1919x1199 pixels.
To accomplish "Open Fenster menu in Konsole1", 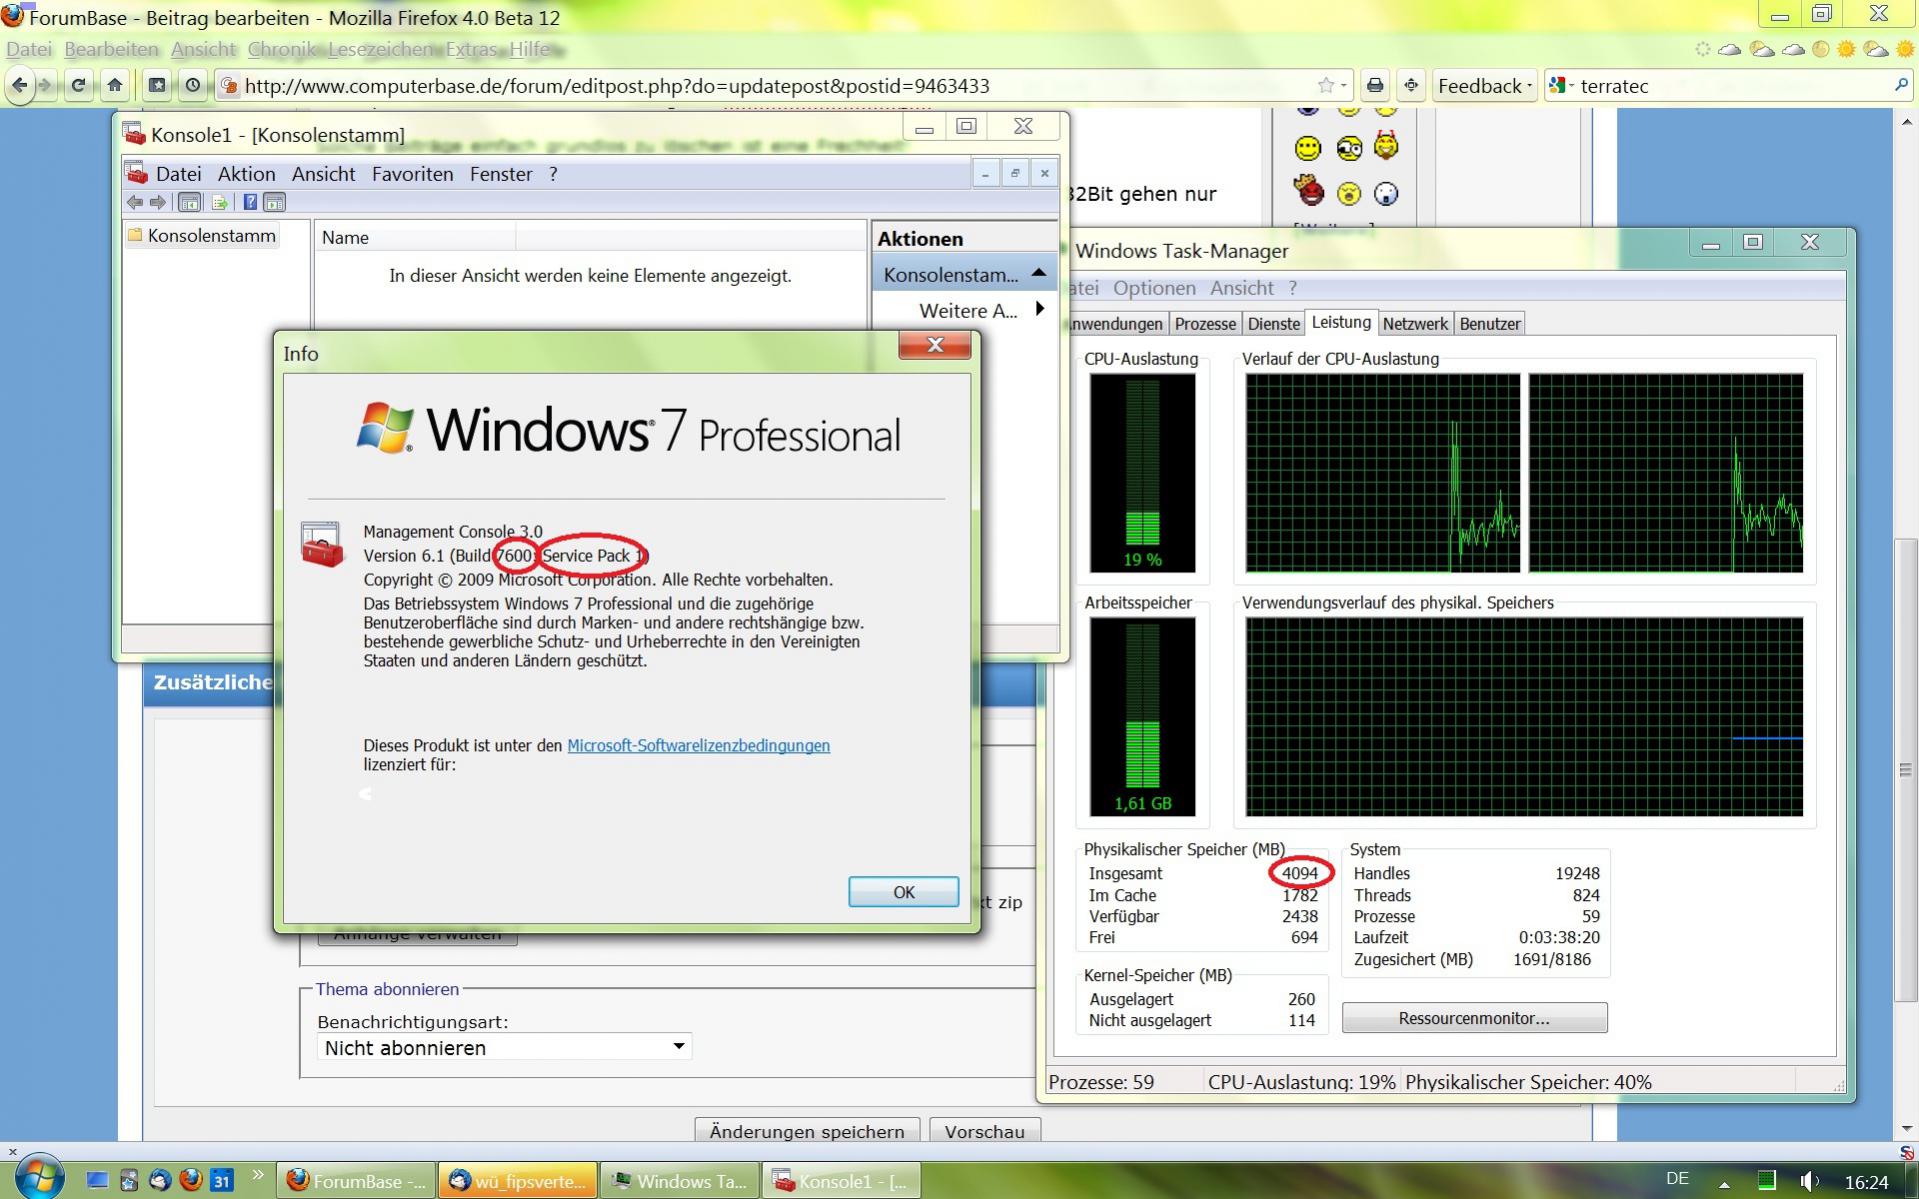I will pyautogui.click(x=501, y=174).
